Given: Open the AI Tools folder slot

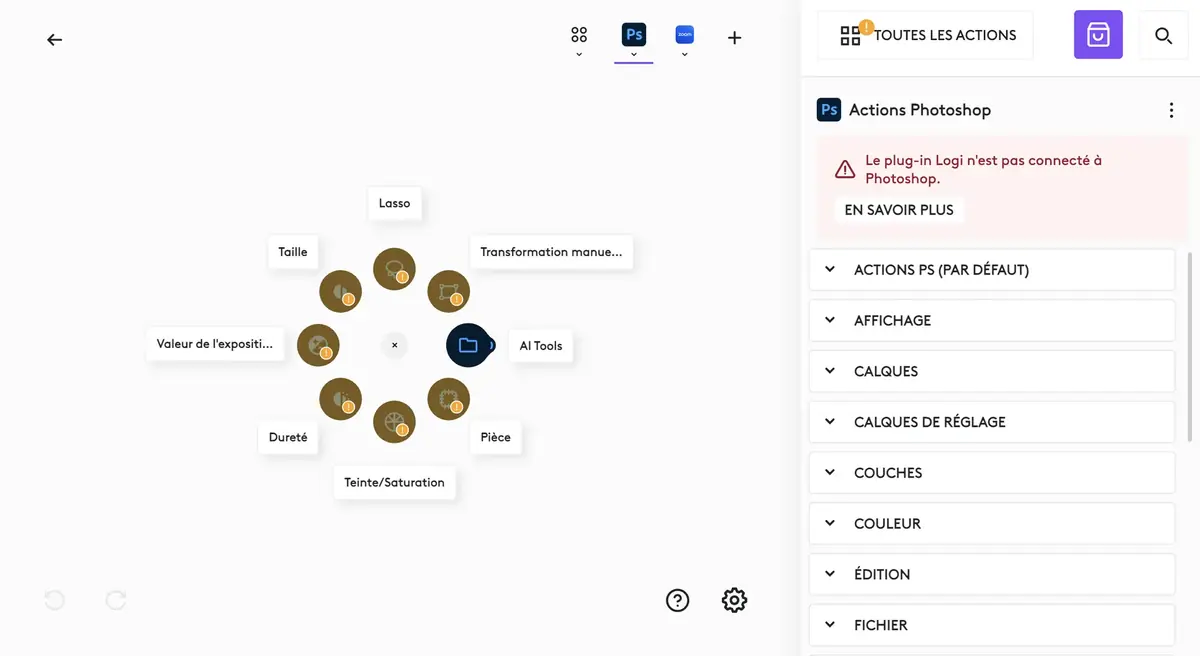Looking at the screenshot, I should (x=468, y=345).
